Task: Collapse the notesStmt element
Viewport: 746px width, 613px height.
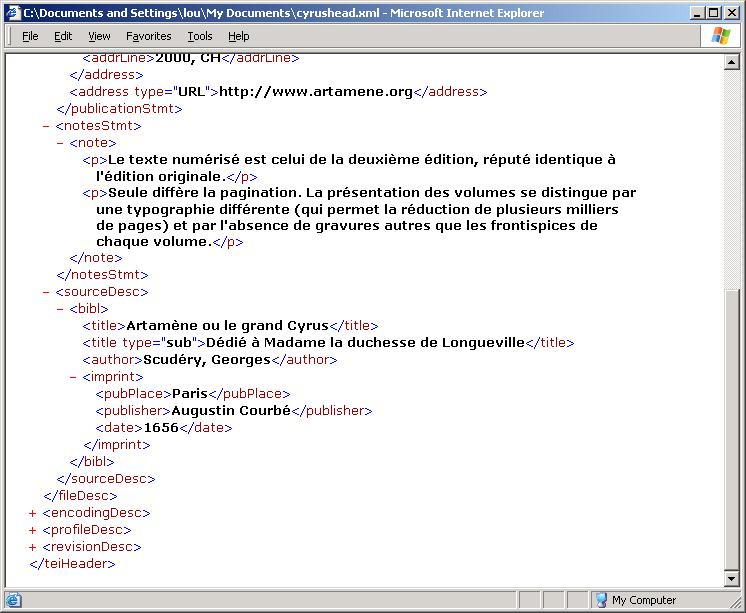Action: (46, 126)
